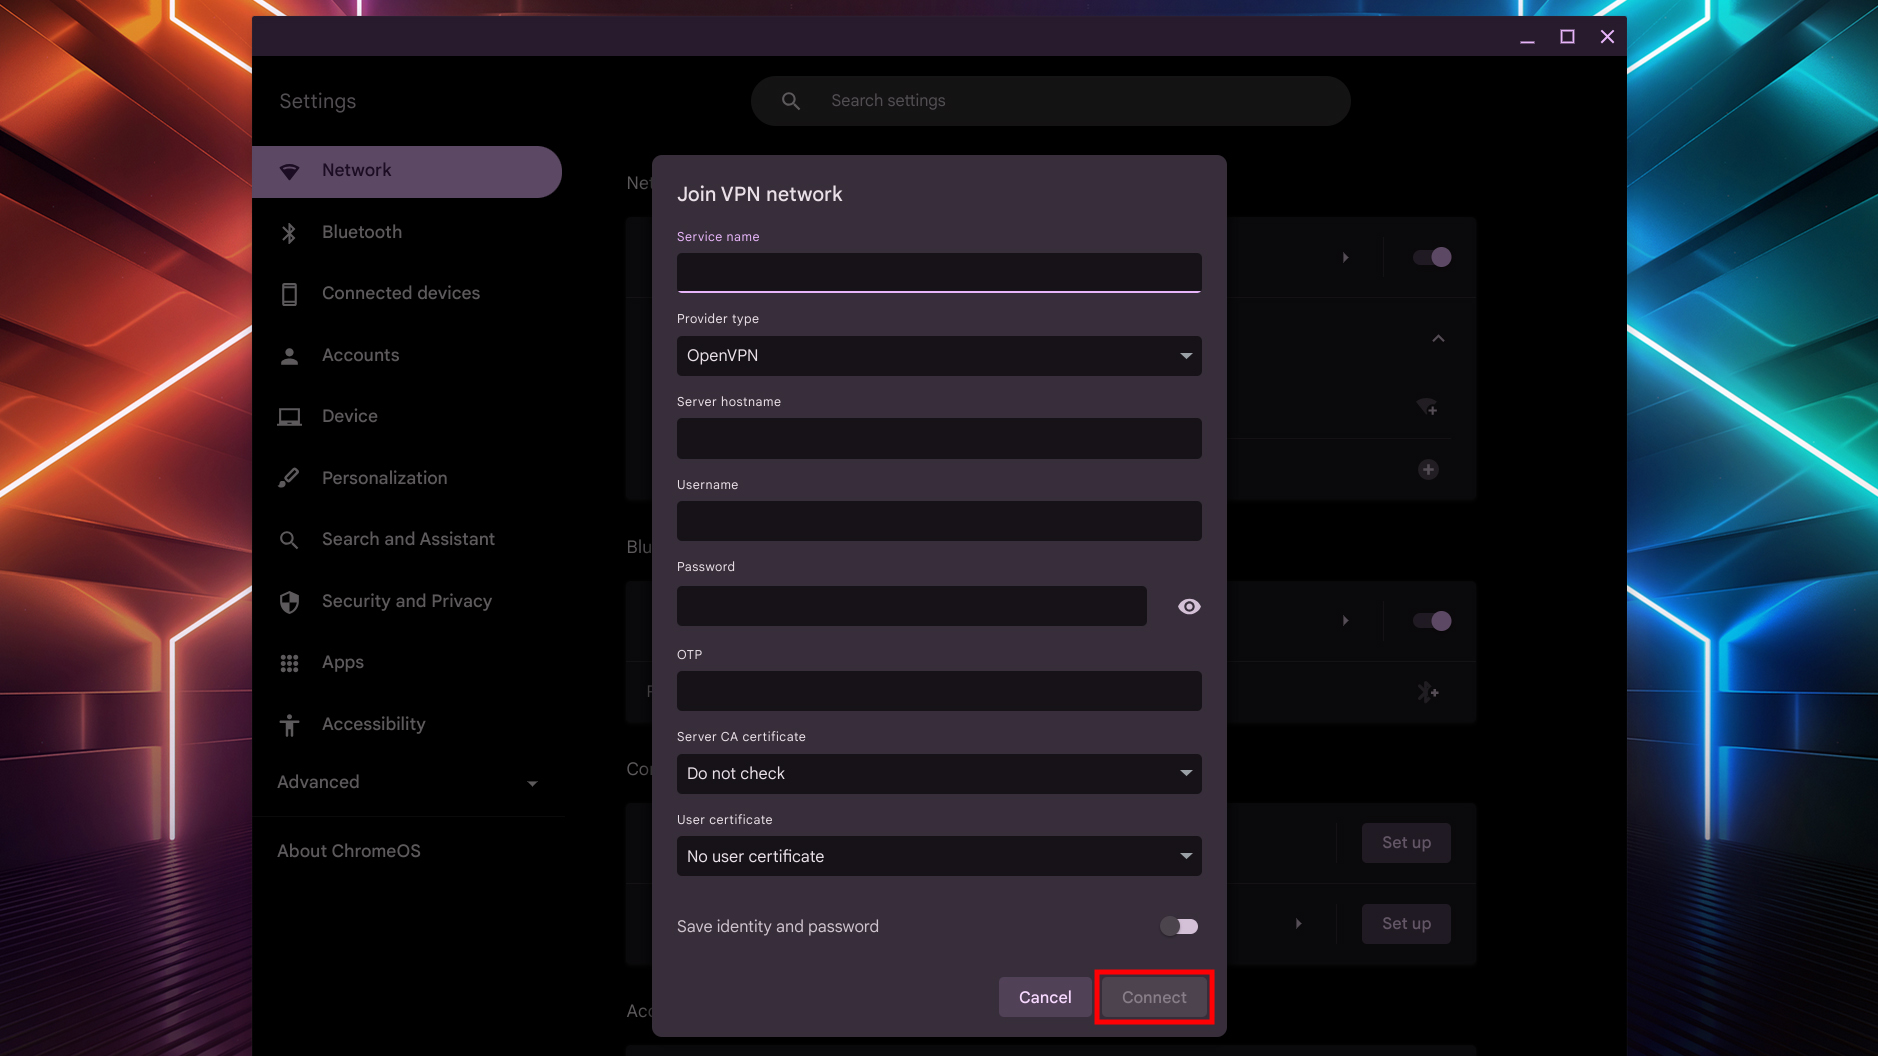1878x1056 pixels.
Task: Click the Server hostname field
Action: 939,439
